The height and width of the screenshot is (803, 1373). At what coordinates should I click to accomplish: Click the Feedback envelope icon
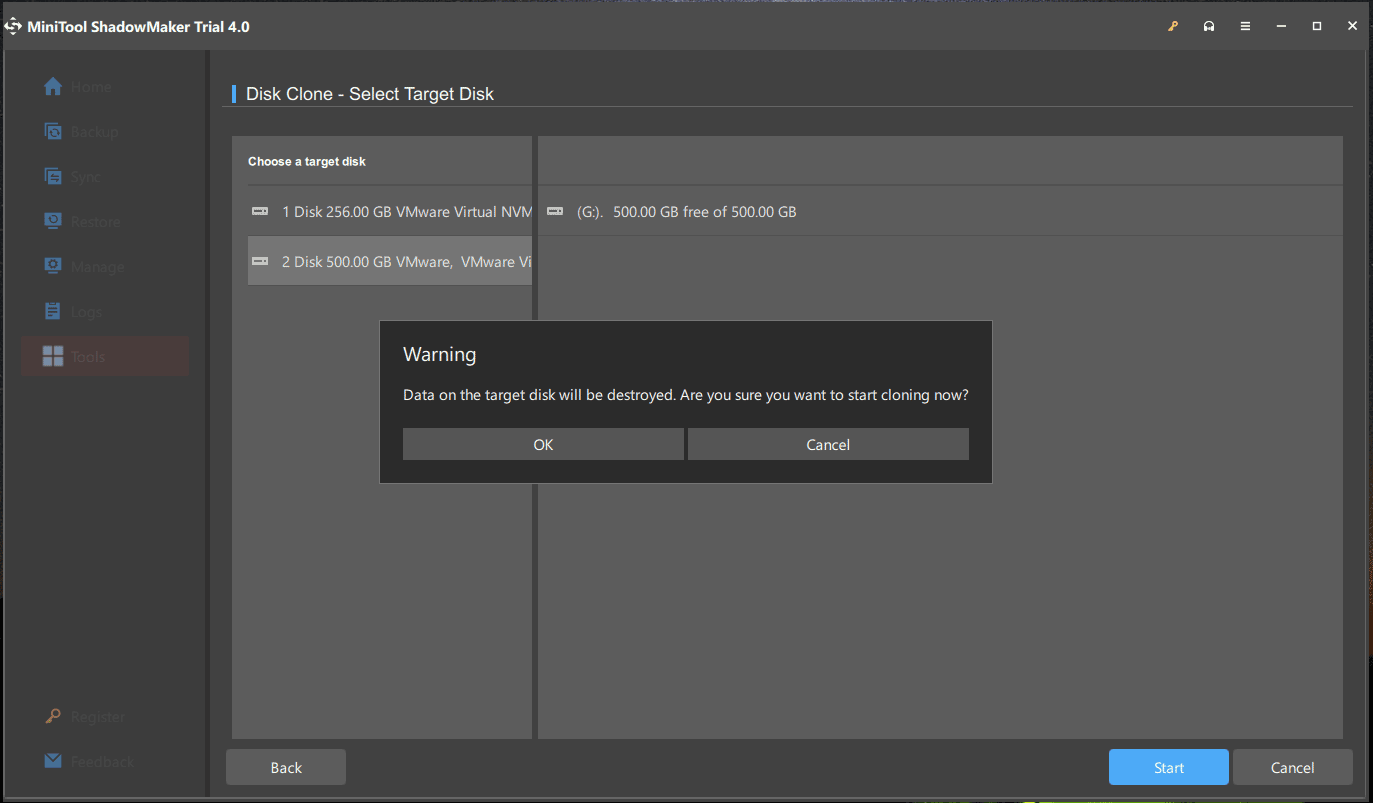(54, 761)
